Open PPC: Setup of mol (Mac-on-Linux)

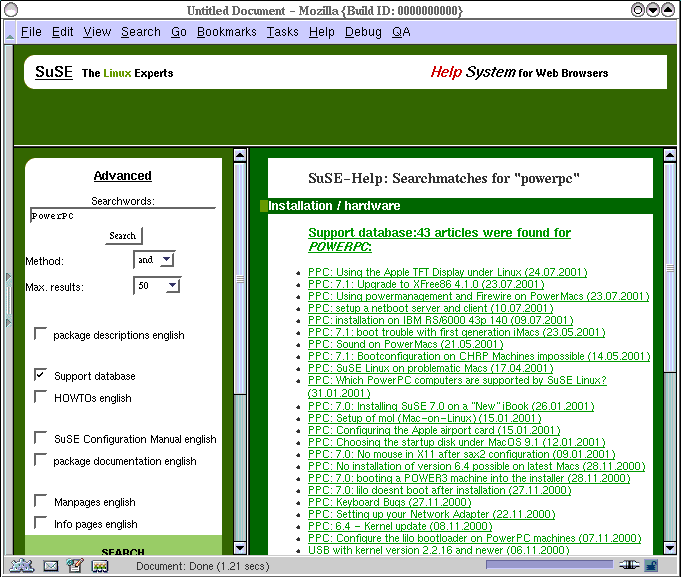point(425,418)
